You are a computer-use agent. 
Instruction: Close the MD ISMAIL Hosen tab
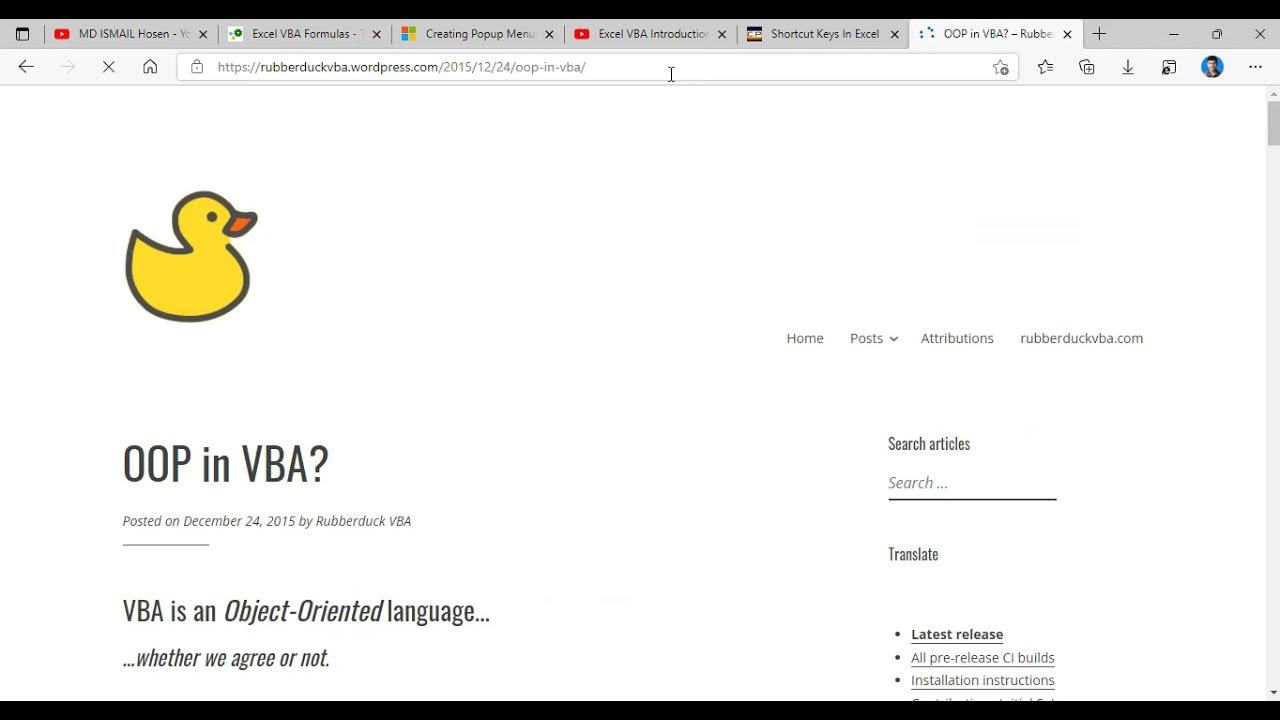pyautogui.click(x=203, y=34)
